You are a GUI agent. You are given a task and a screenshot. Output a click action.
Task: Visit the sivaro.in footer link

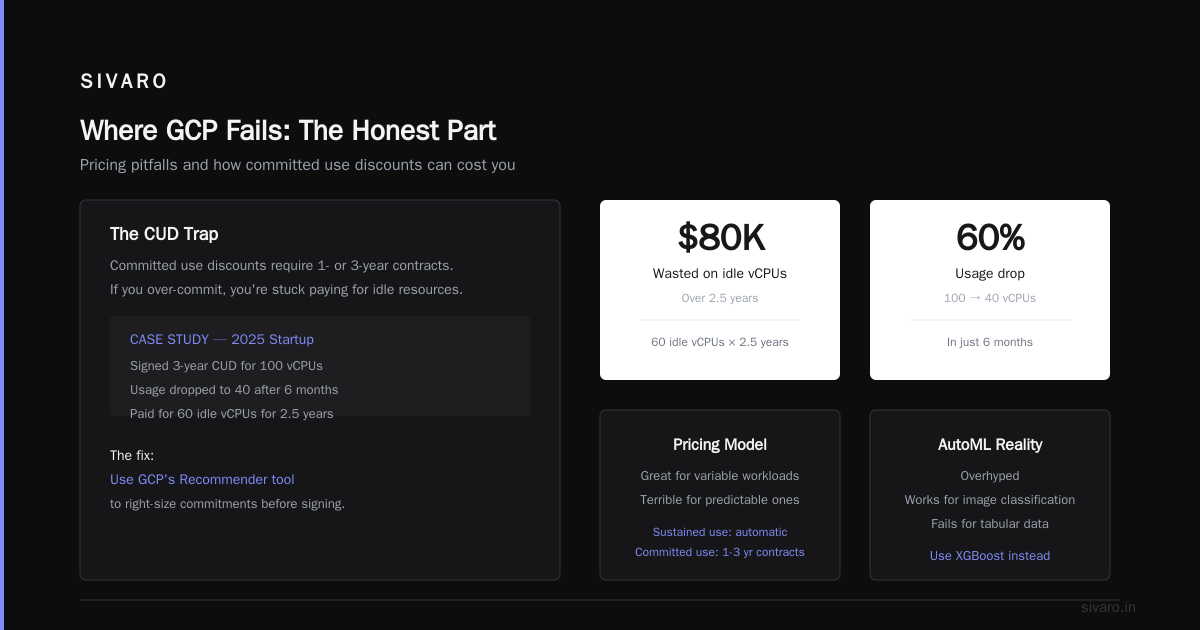[1108, 607]
